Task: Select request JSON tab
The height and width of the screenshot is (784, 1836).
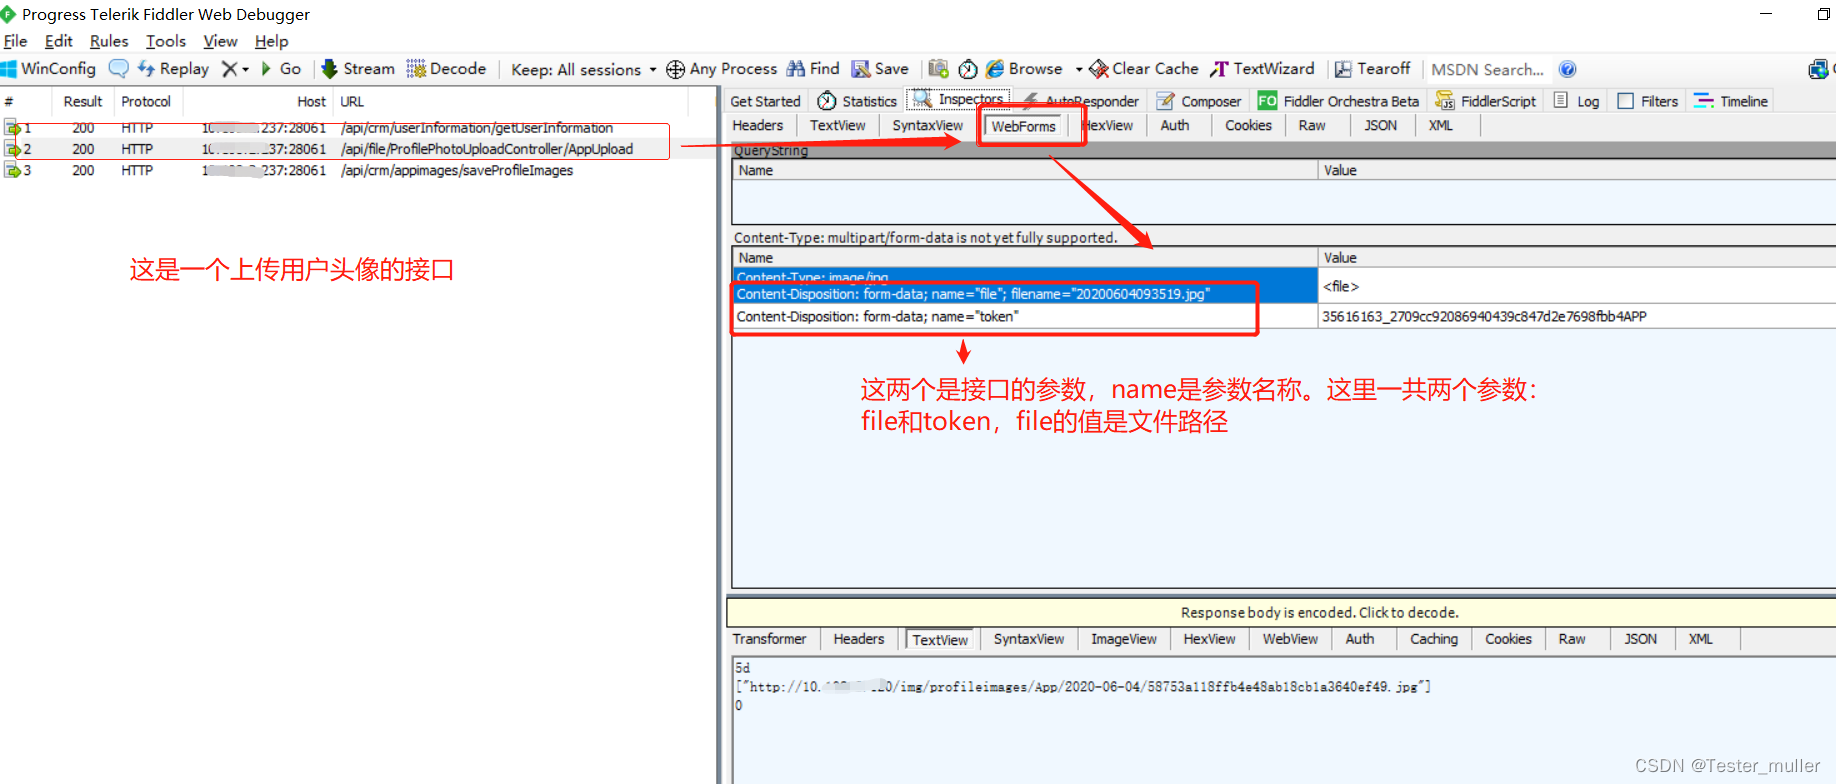Action: pyautogui.click(x=1381, y=125)
